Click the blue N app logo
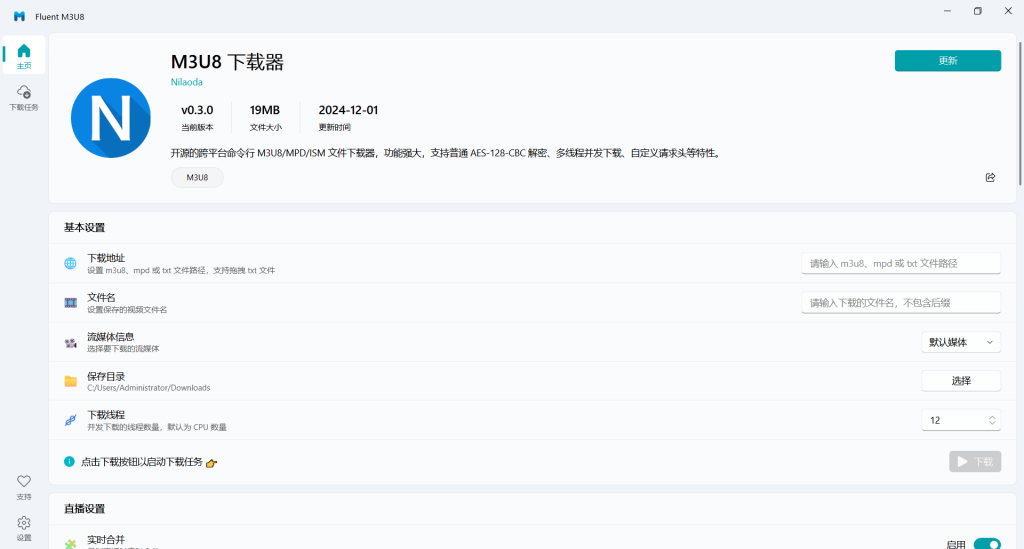The width and height of the screenshot is (1024, 549). point(110,117)
